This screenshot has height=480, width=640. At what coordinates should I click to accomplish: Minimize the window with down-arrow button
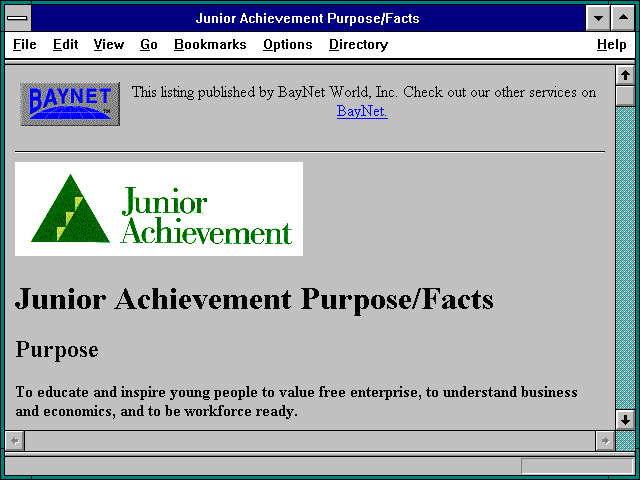pyautogui.click(x=598, y=18)
